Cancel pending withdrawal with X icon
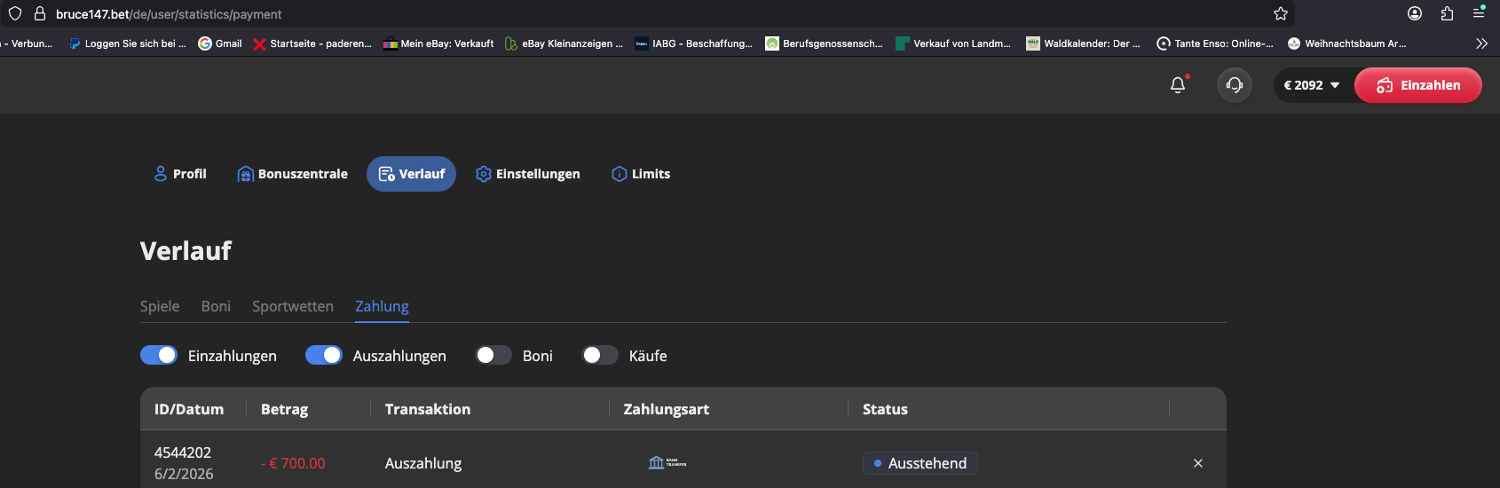Screen dimensions: 1500x488 coord(1198,463)
